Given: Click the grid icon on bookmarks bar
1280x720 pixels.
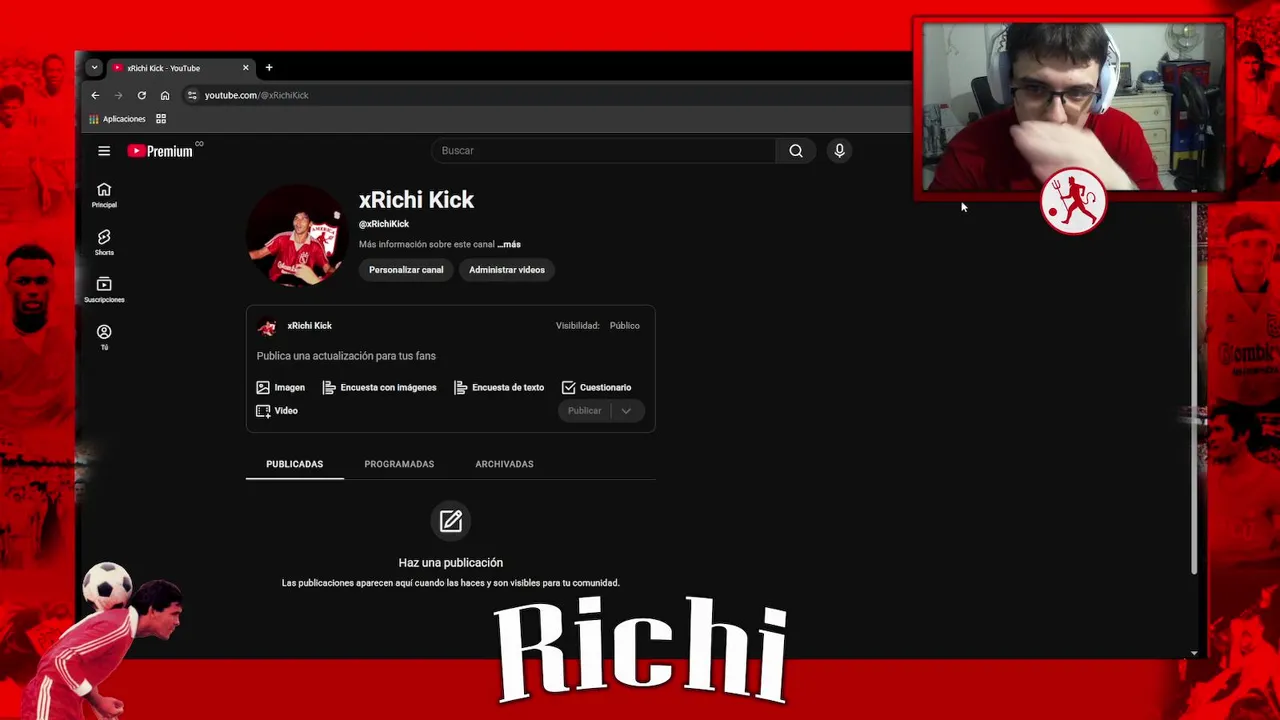Looking at the screenshot, I should [x=161, y=119].
